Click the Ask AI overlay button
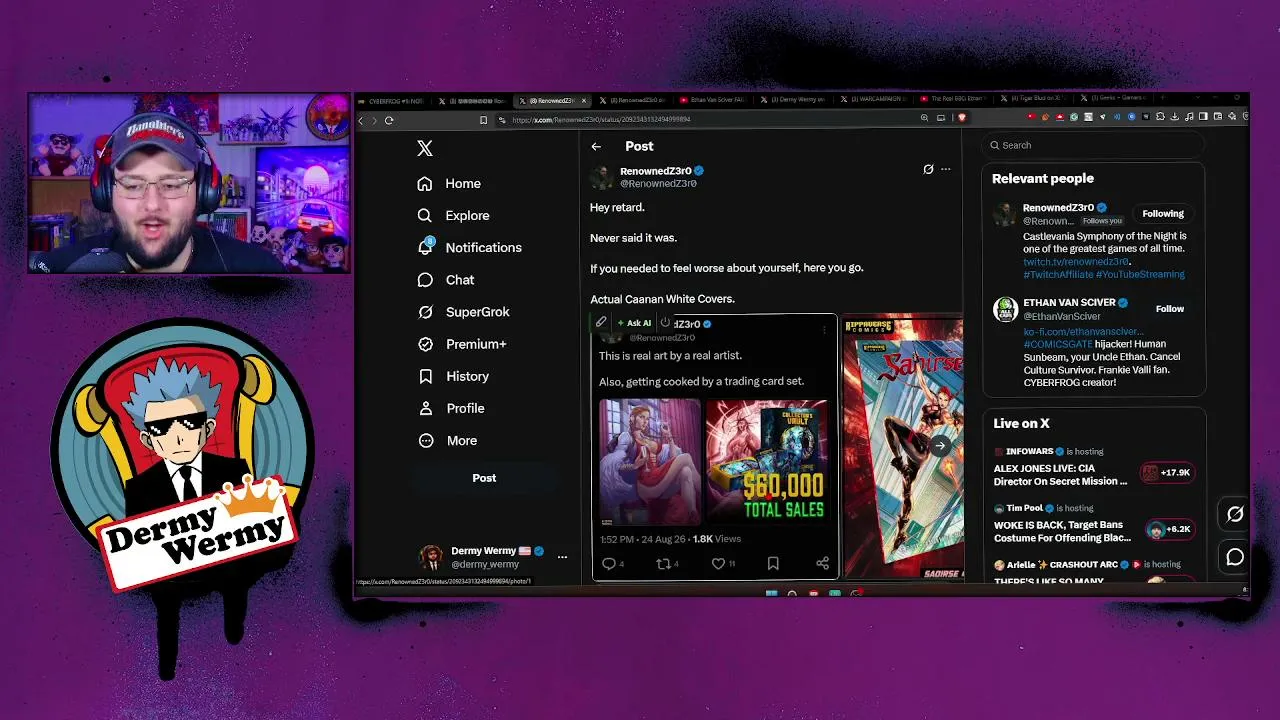 pyautogui.click(x=634, y=323)
